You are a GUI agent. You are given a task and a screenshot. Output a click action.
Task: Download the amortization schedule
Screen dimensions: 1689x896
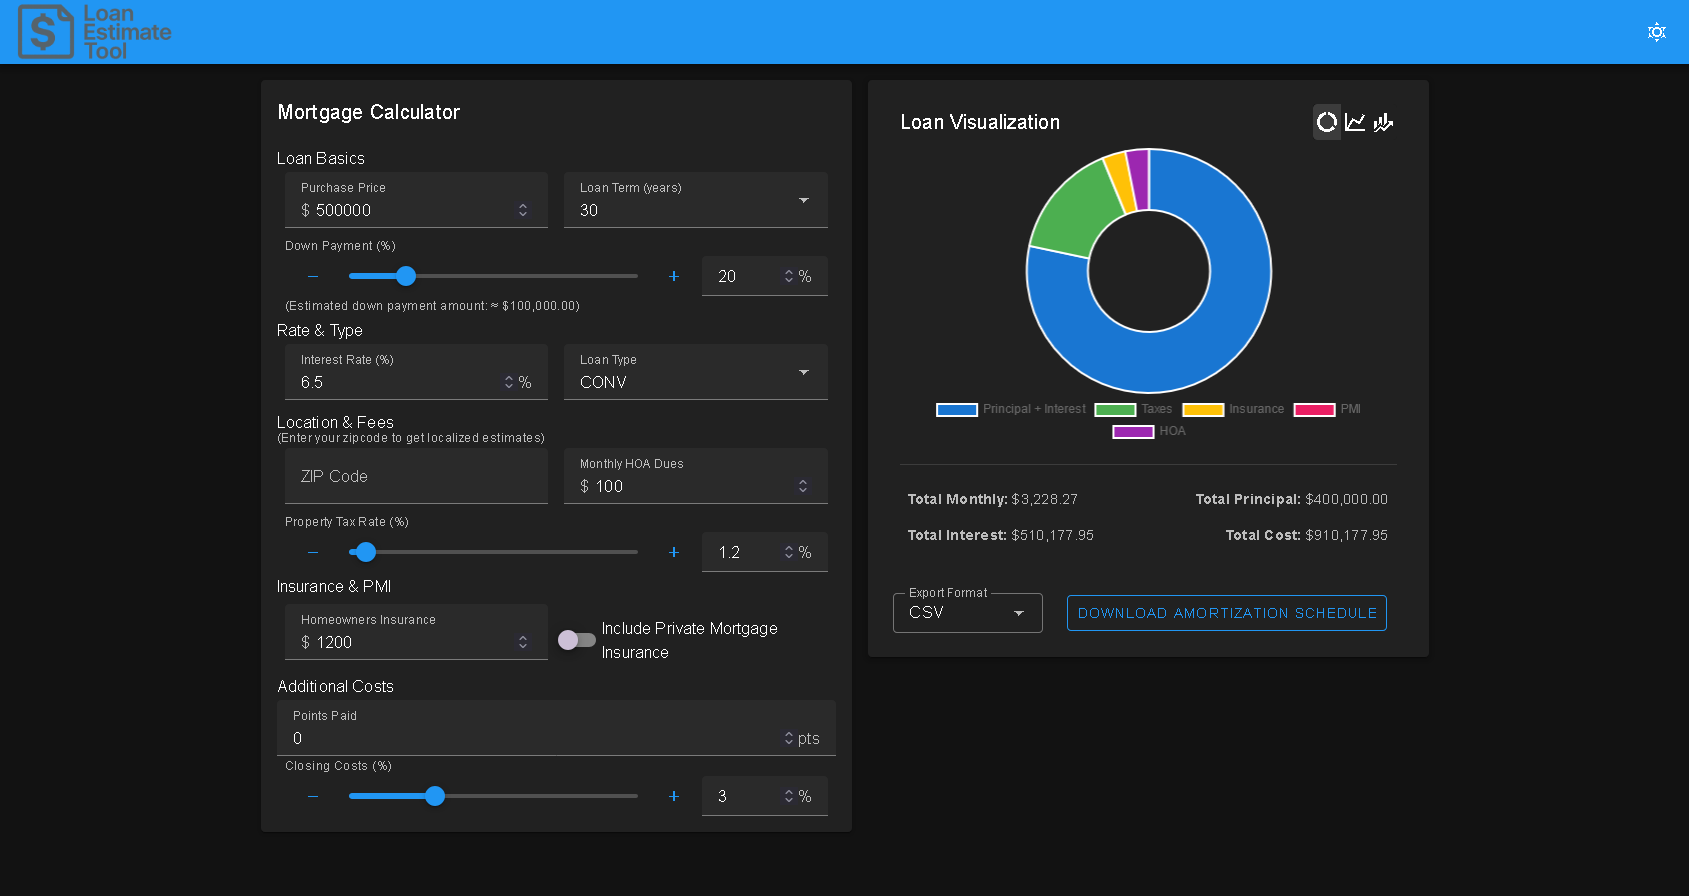pos(1226,613)
